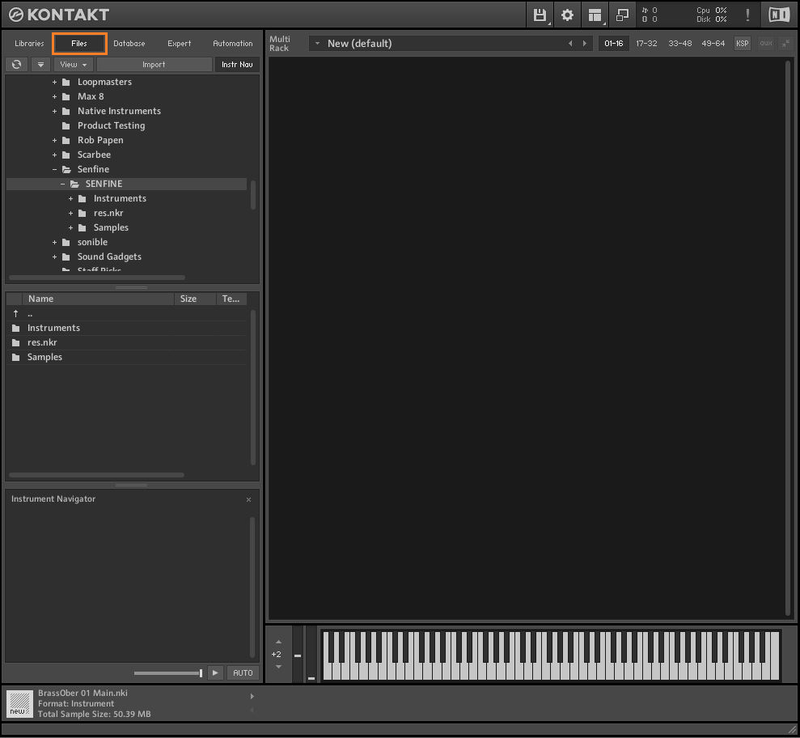
Task: Click the minimize view icon
Action: (622, 15)
